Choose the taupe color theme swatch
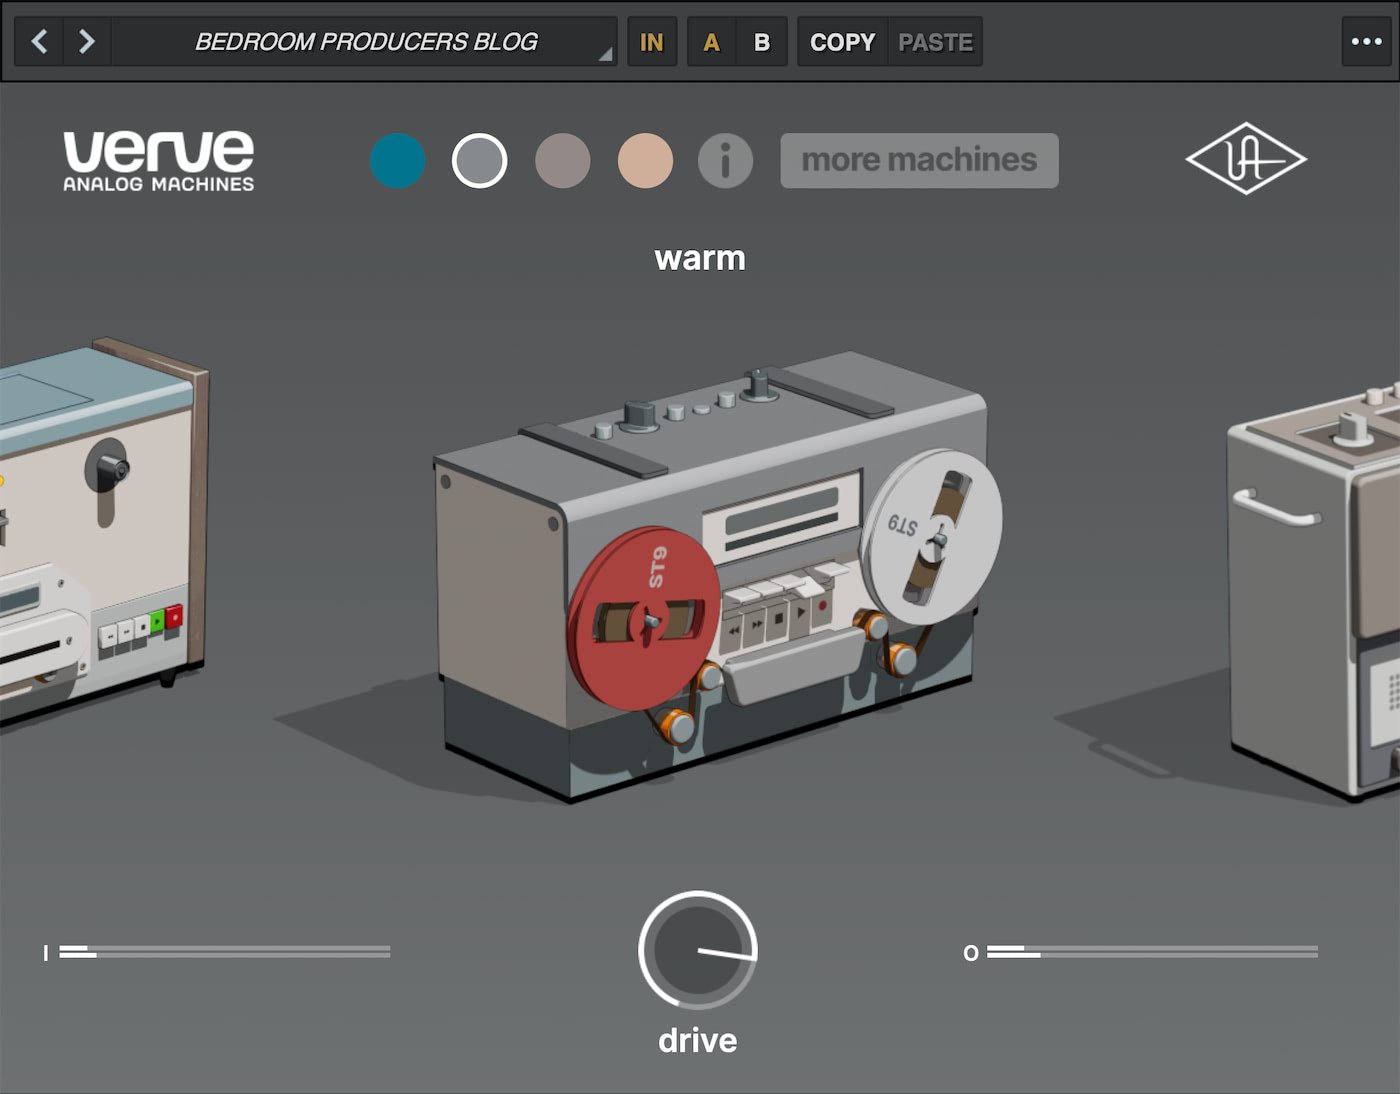Screen dimensions: 1400x1094 coord(563,161)
